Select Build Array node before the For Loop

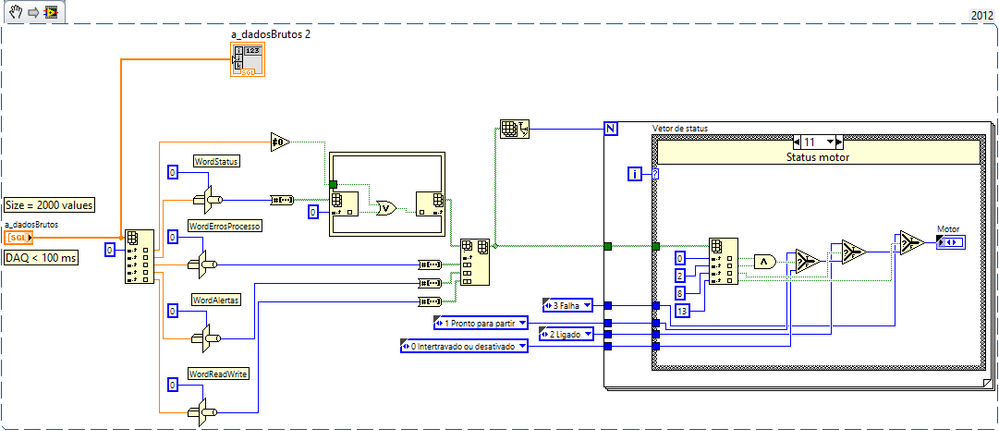point(475,262)
